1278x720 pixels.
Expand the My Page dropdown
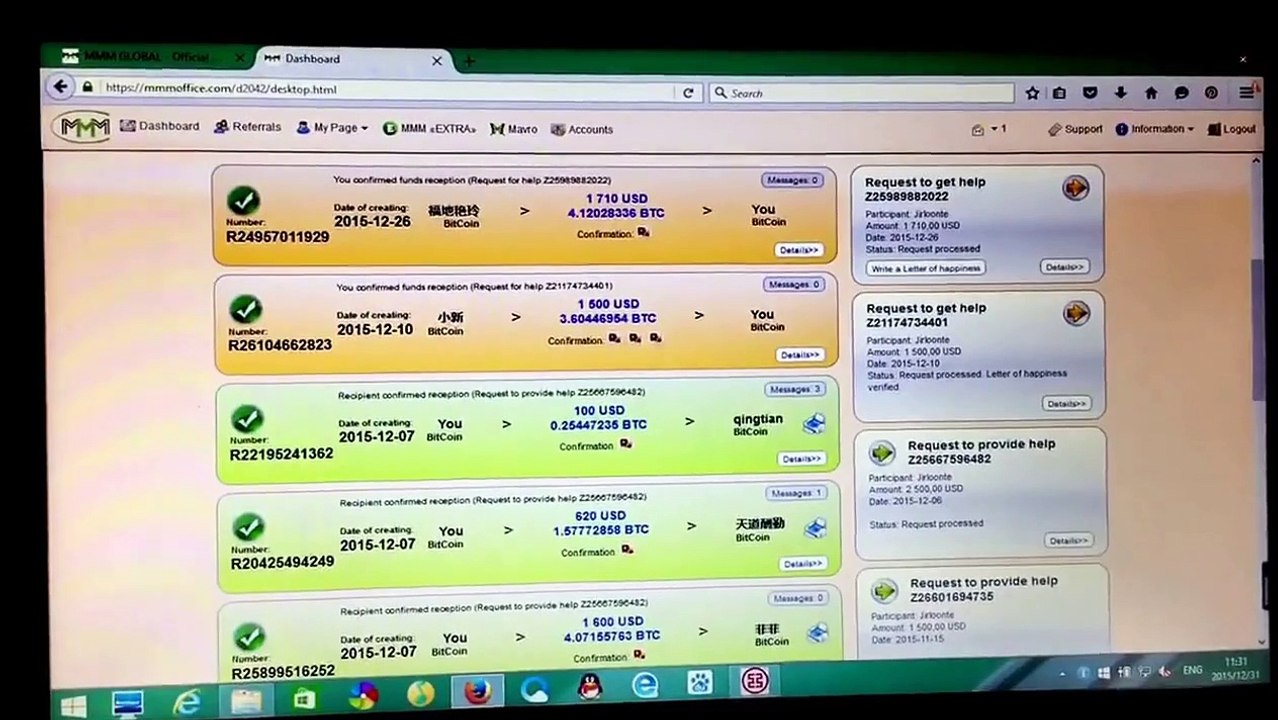click(x=332, y=128)
